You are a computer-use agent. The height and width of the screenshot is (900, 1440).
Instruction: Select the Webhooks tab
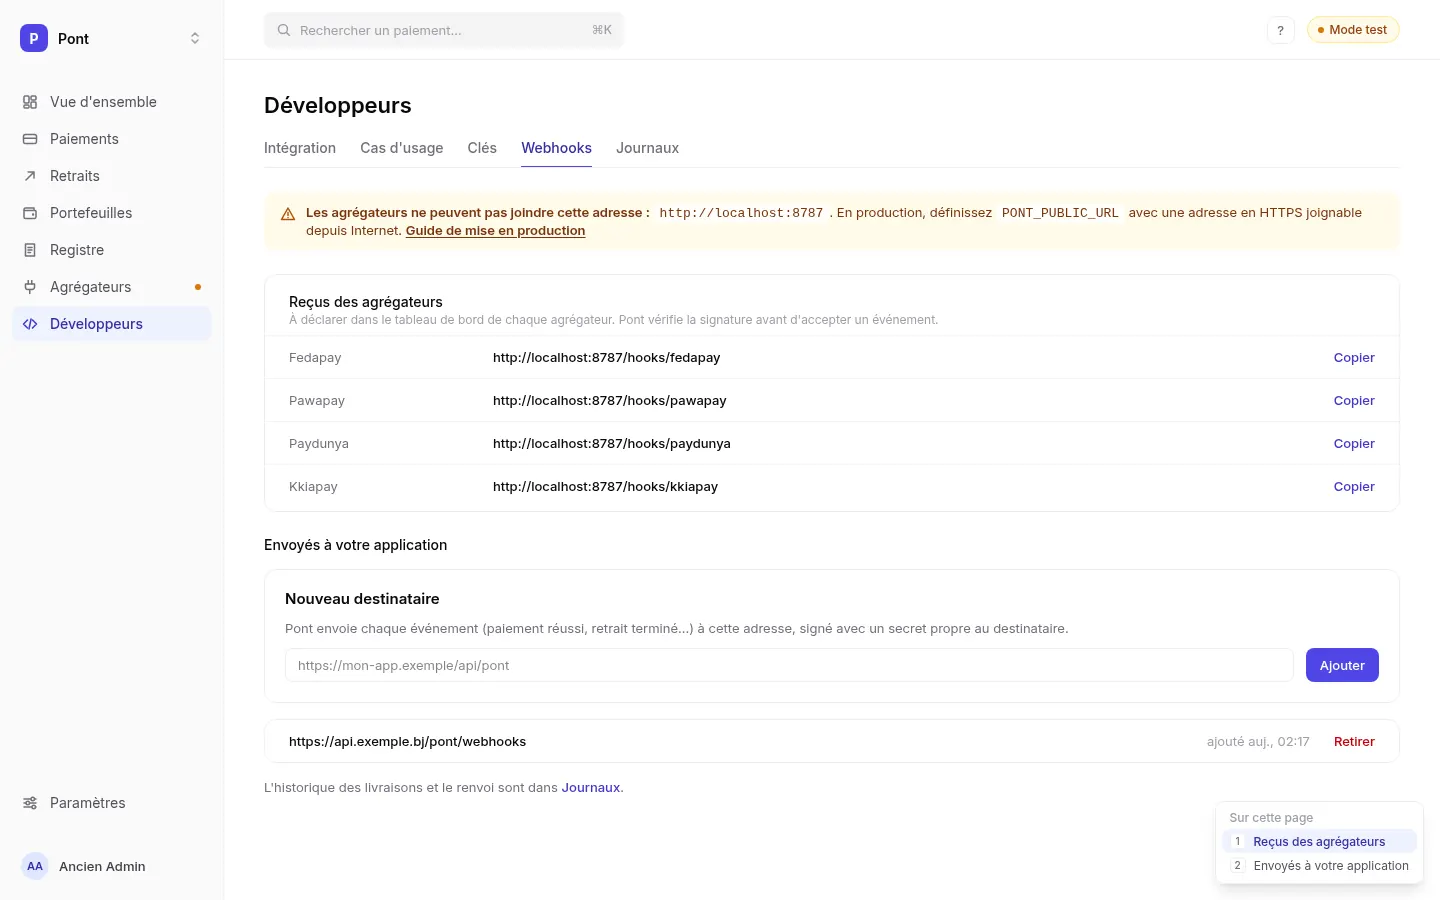(x=556, y=148)
